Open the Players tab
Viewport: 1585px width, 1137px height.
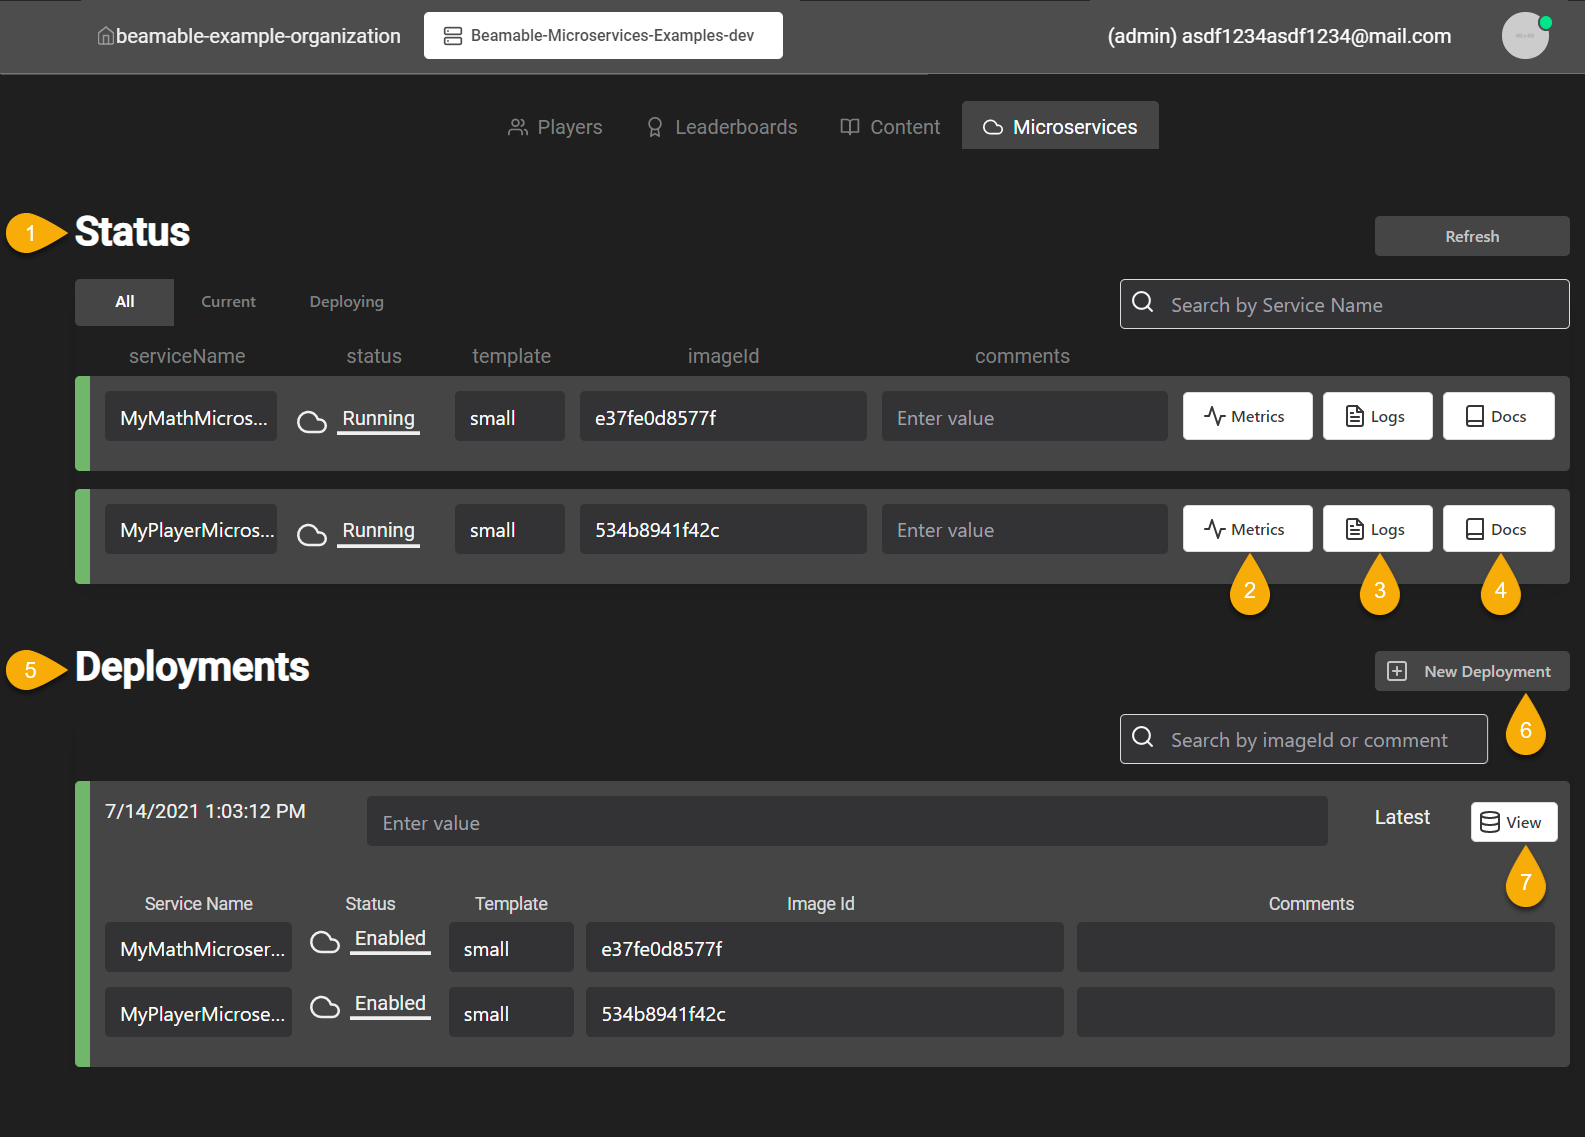click(x=555, y=127)
